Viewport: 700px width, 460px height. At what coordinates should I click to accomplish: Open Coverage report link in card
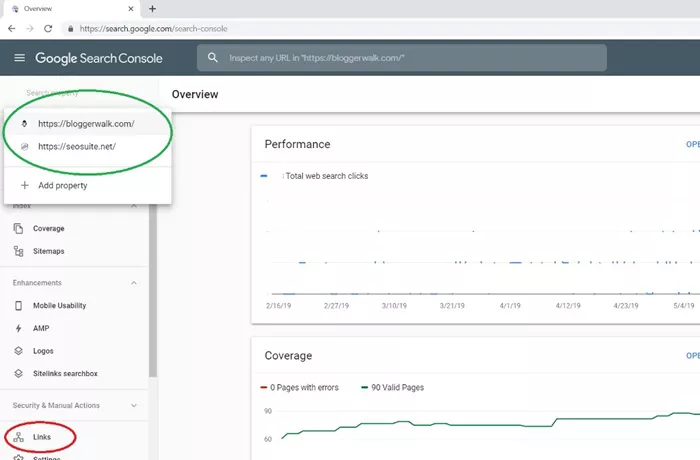pos(693,355)
